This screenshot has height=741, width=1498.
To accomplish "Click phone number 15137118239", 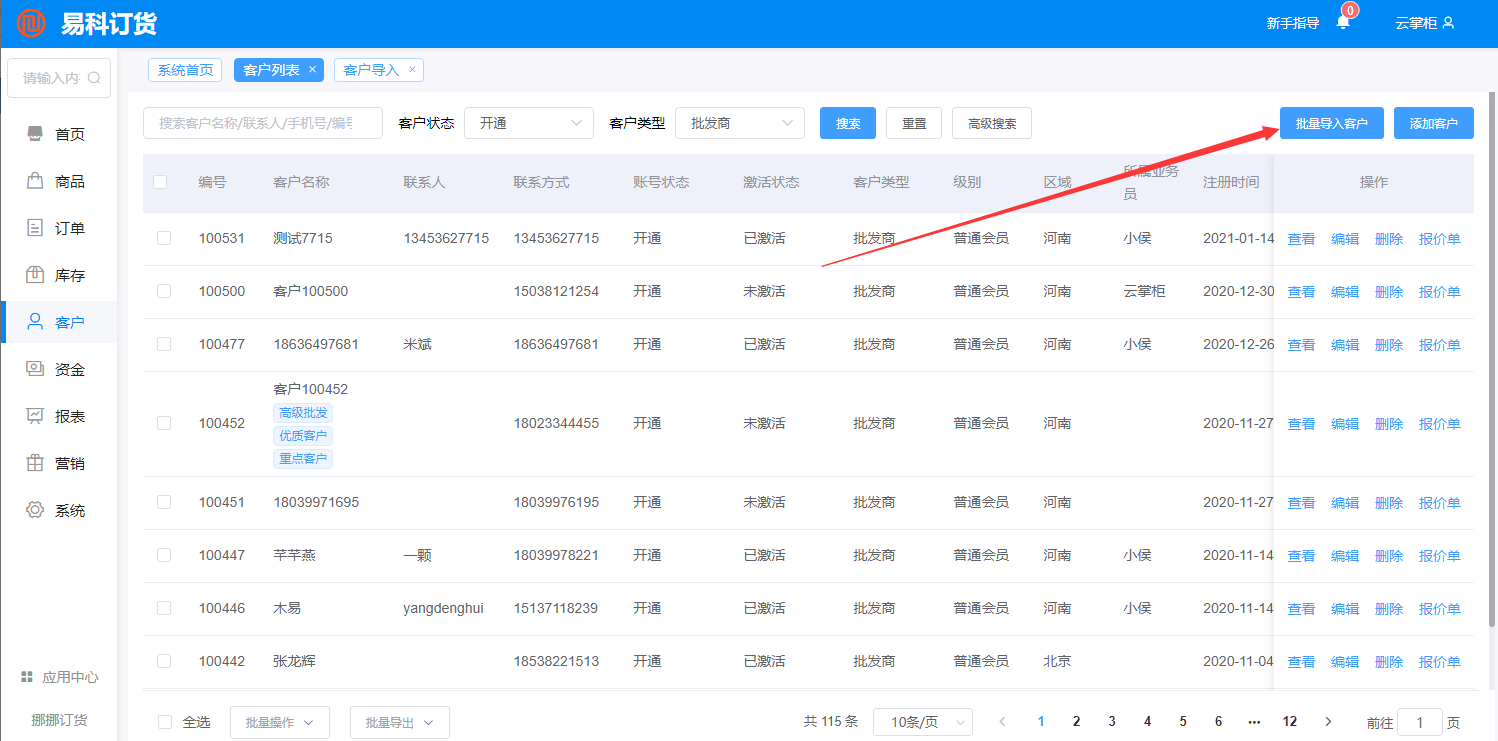I will tap(556, 608).
